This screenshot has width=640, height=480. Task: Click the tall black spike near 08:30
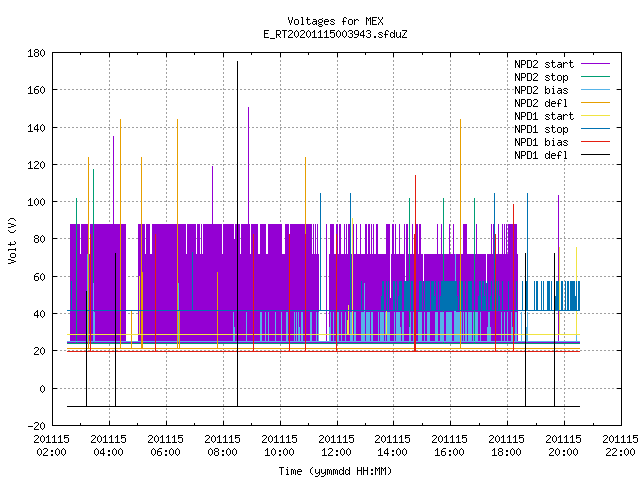(237, 234)
